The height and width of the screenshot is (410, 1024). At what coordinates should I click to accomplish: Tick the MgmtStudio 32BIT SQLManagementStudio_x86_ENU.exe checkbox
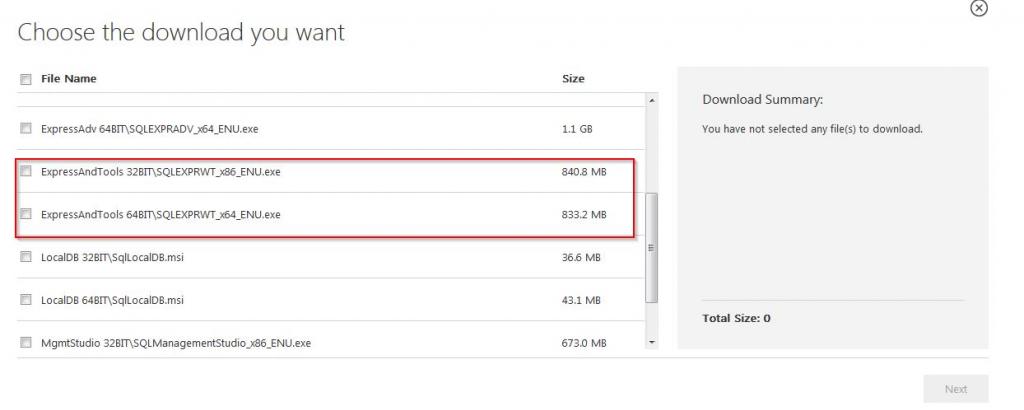[x=26, y=342]
